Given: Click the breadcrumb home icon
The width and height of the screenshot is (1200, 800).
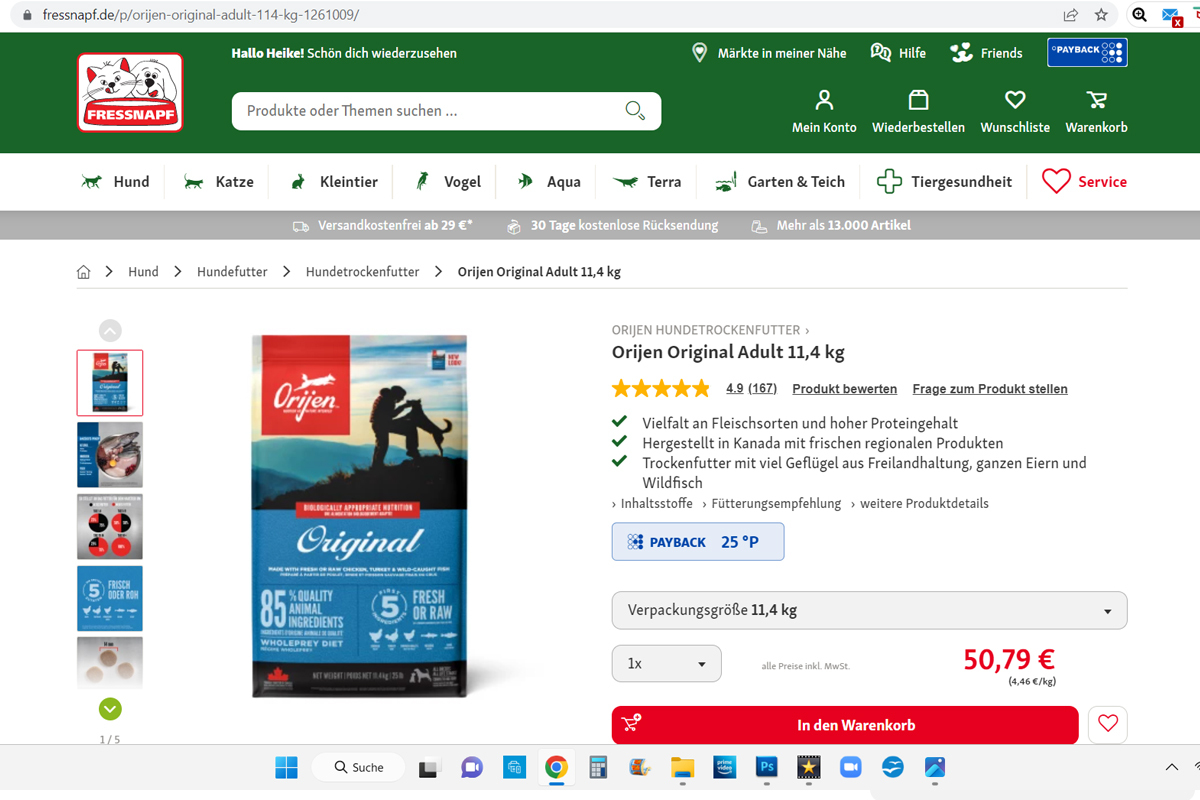Looking at the screenshot, I should click(84, 272).
